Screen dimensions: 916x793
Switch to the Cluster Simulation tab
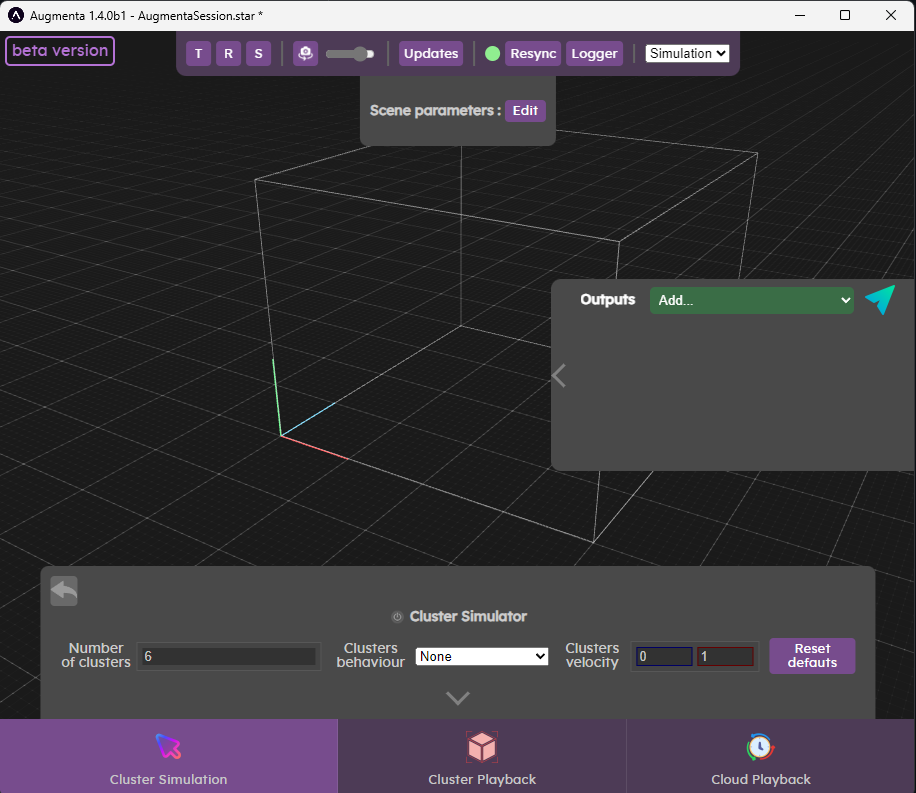169,756
